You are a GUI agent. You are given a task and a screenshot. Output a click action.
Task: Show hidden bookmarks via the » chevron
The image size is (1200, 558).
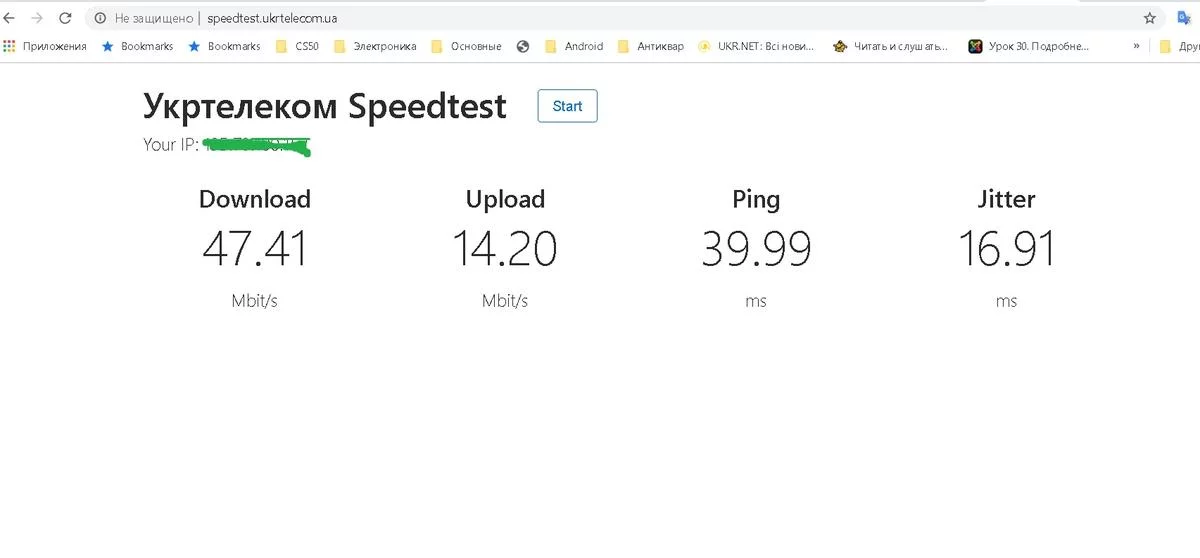click(x=1136, y=46)
